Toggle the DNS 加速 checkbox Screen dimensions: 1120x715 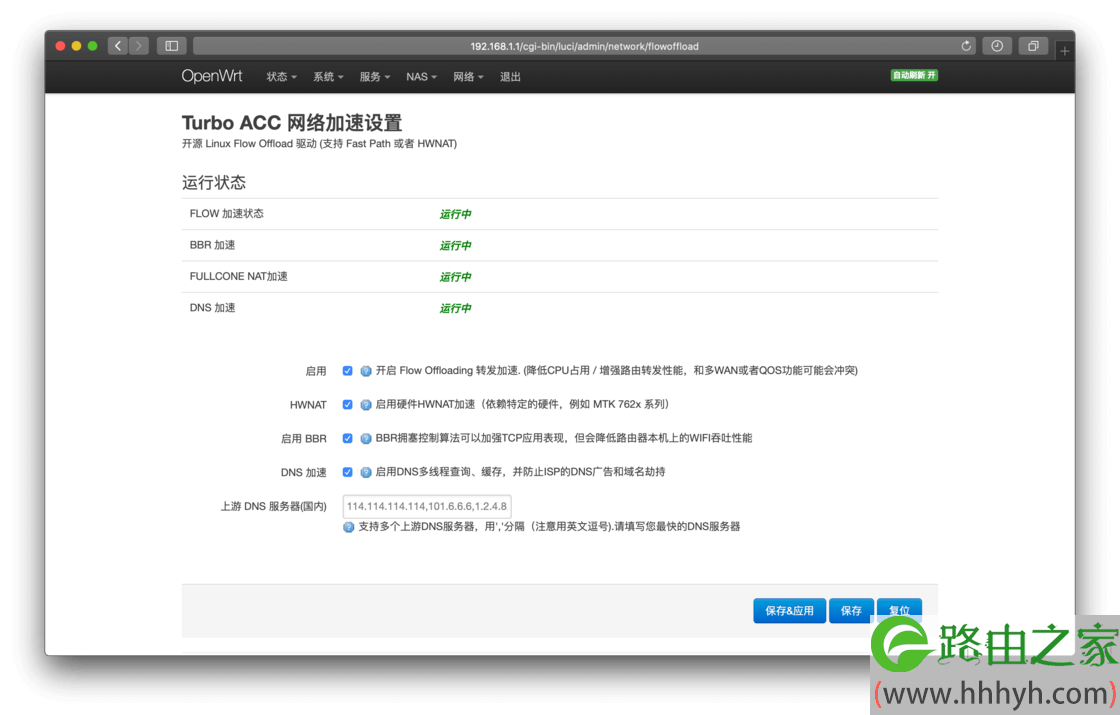click(347, 472)
